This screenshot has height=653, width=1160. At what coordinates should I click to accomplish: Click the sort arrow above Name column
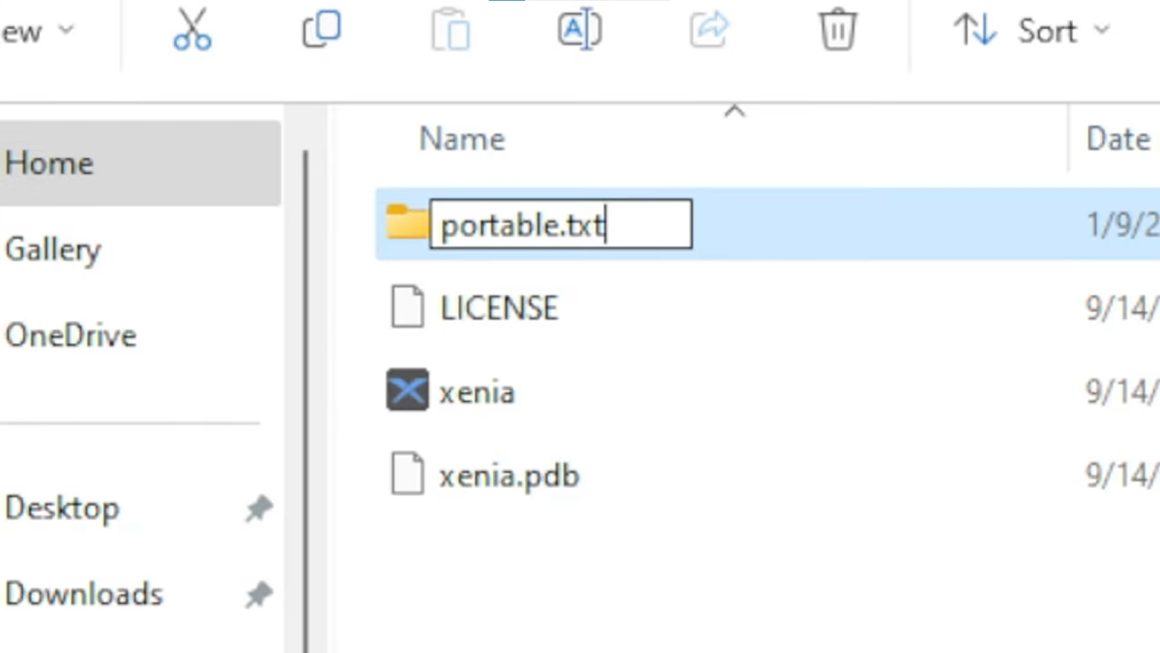point(735,111)
